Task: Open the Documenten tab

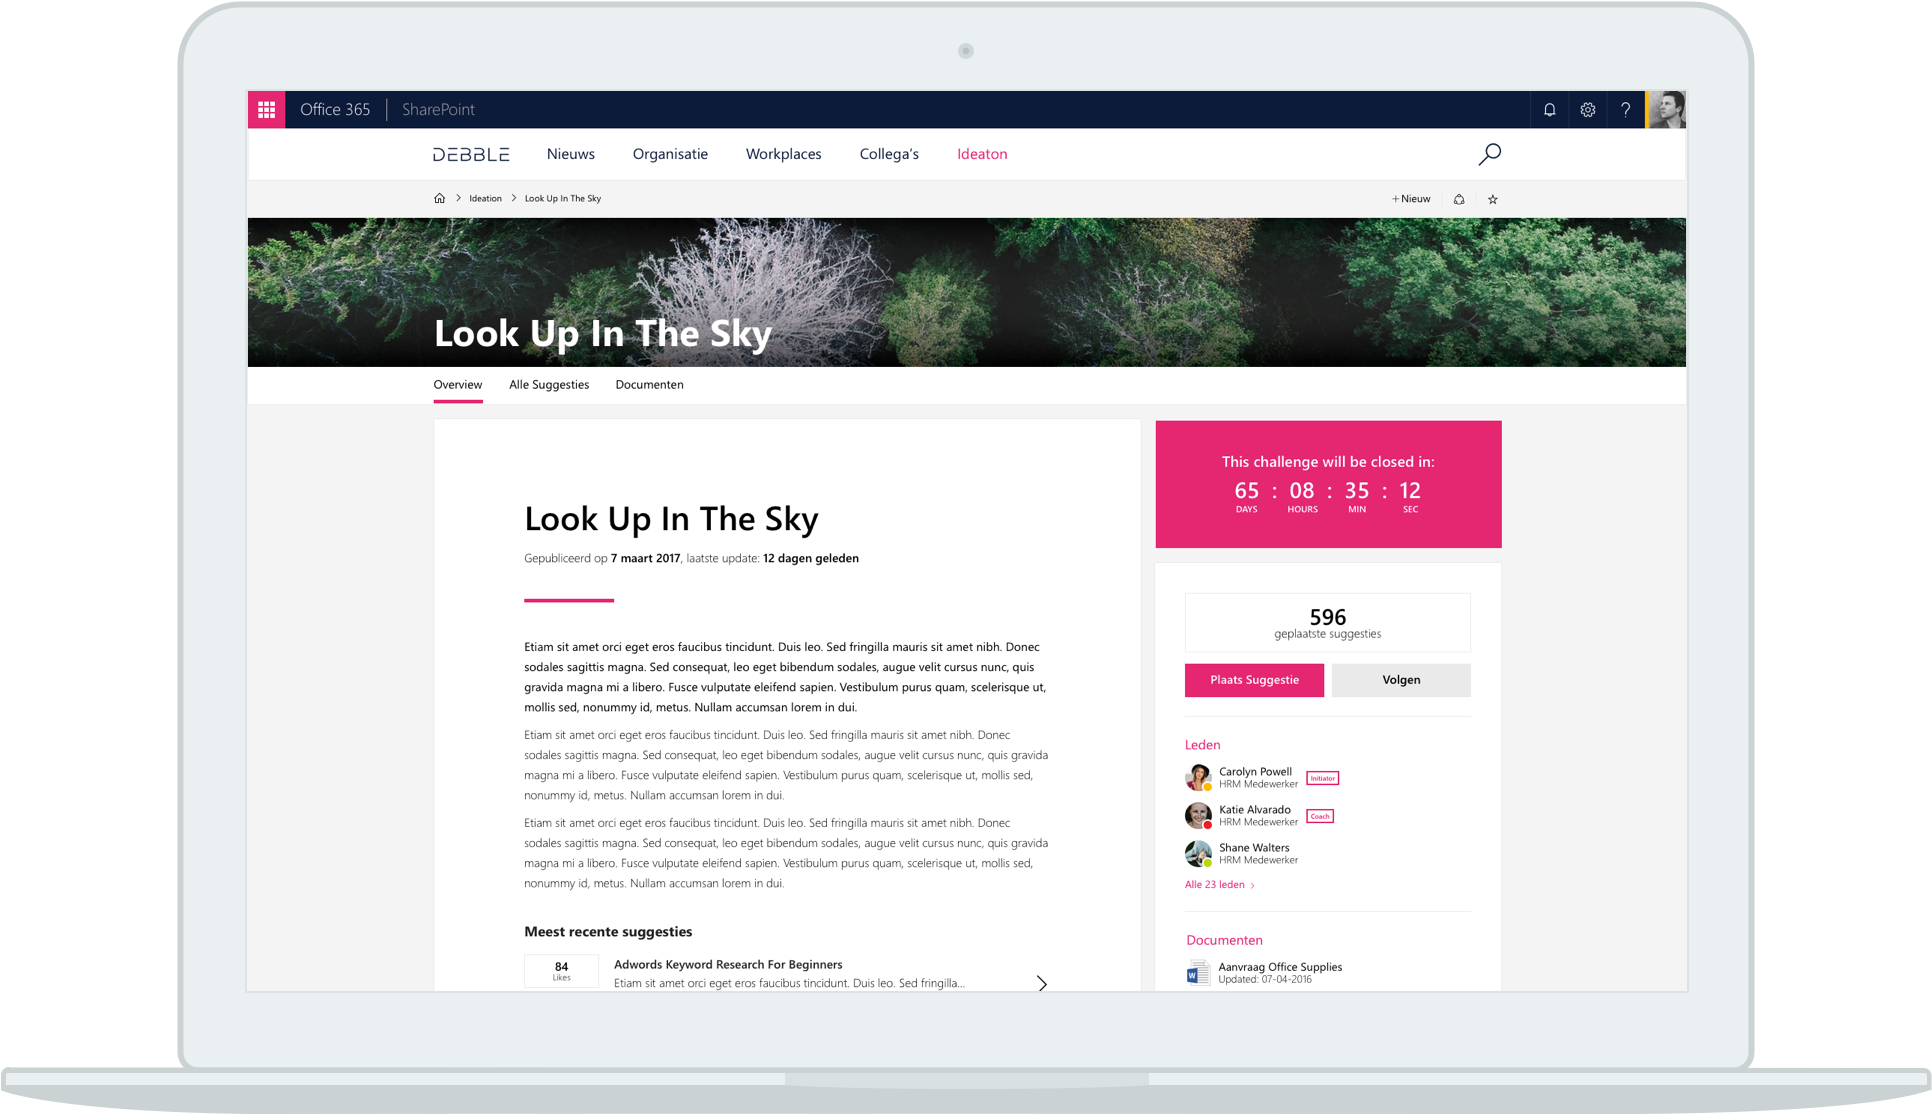Action: tap(649, 385)
